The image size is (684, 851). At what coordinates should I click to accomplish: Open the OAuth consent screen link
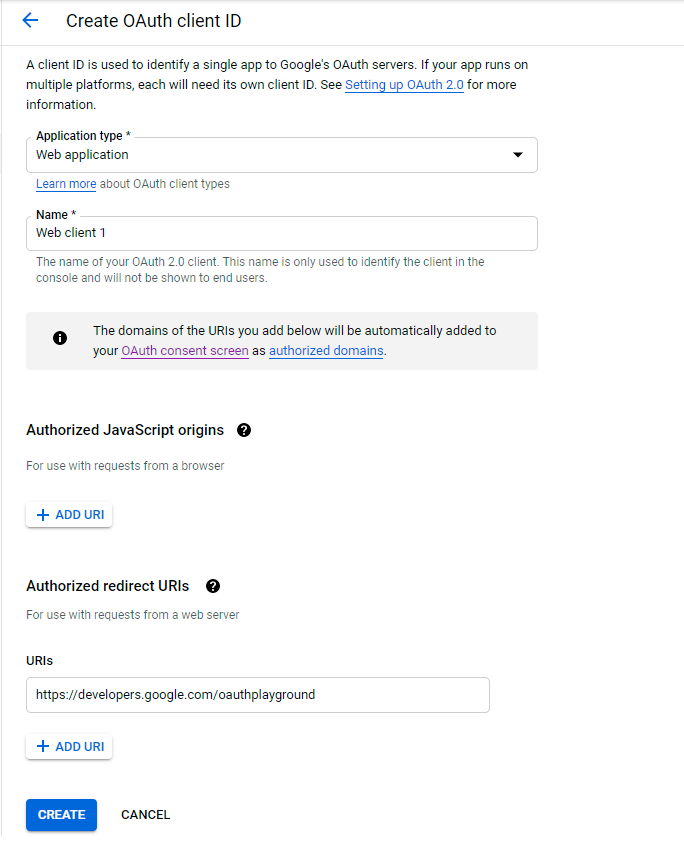pos(185,351)
